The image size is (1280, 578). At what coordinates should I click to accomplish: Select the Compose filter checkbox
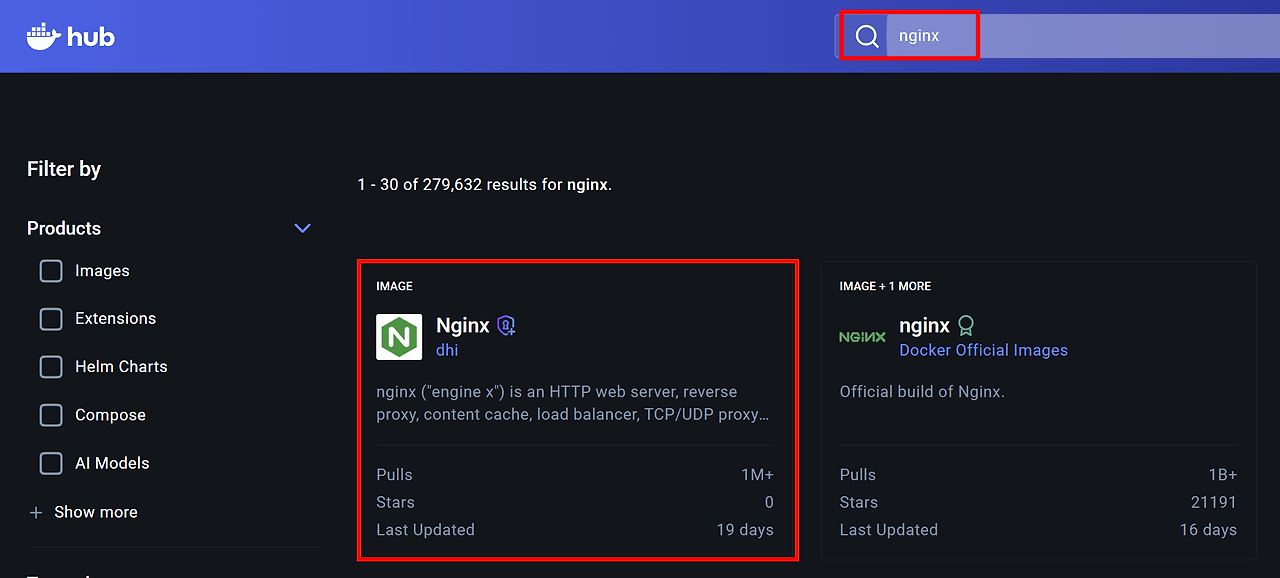(x=51, y=415)
